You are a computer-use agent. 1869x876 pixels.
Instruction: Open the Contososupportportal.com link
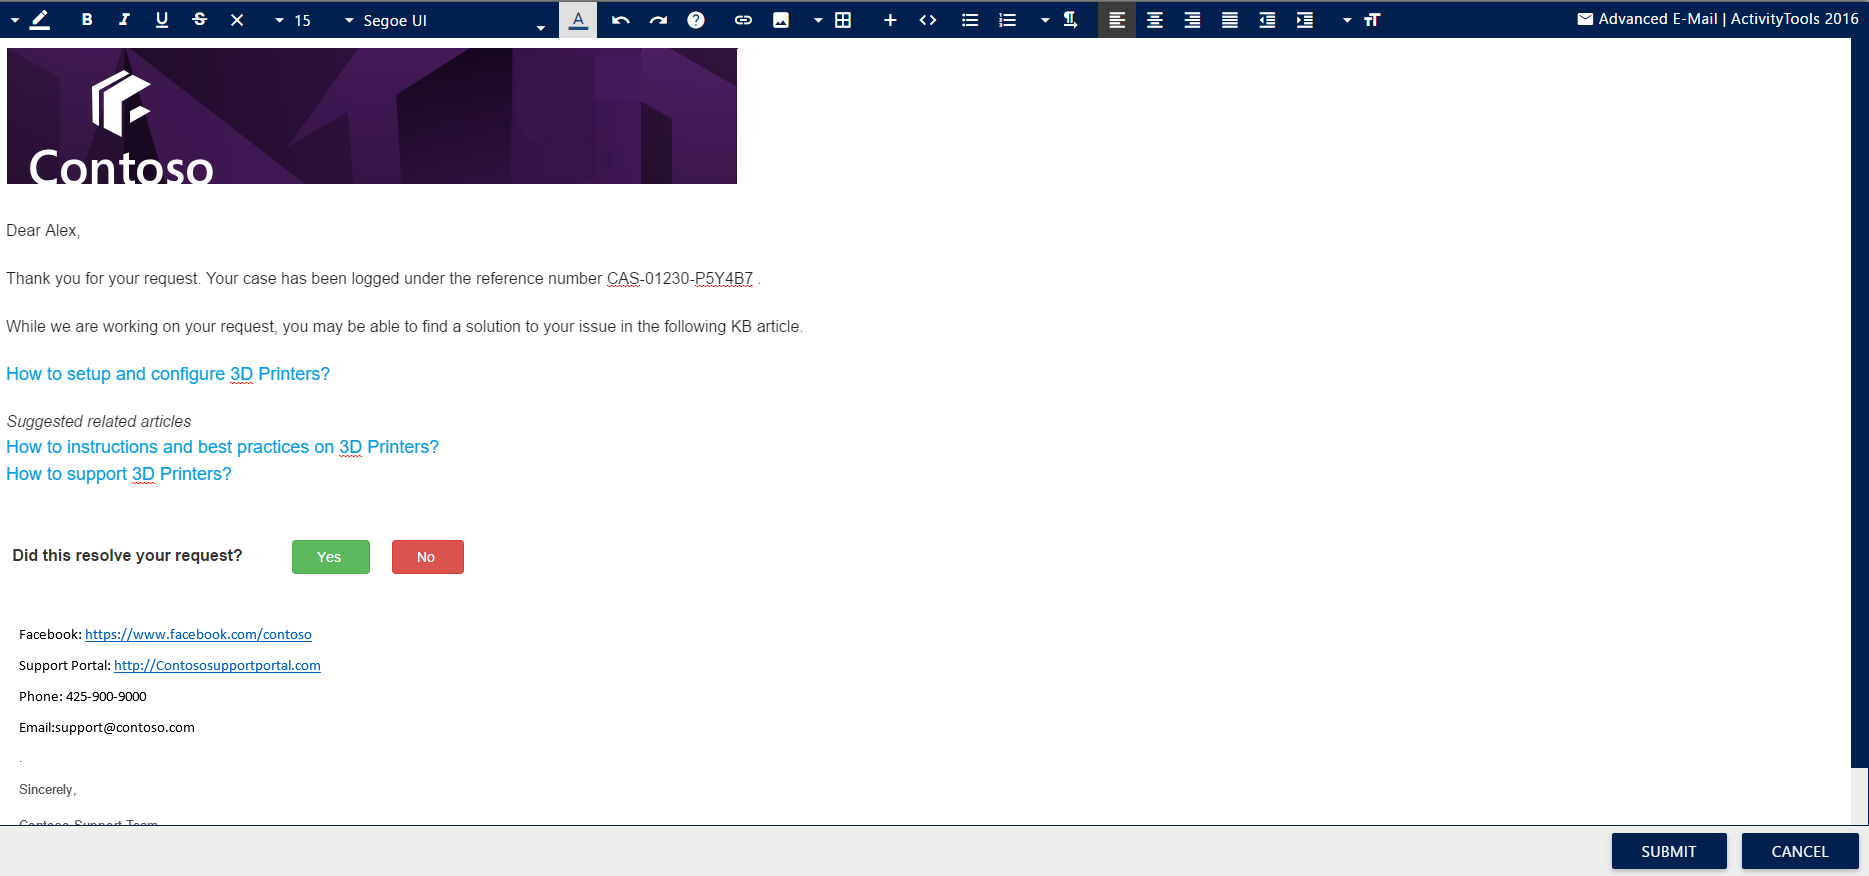(x=217, y=665)
